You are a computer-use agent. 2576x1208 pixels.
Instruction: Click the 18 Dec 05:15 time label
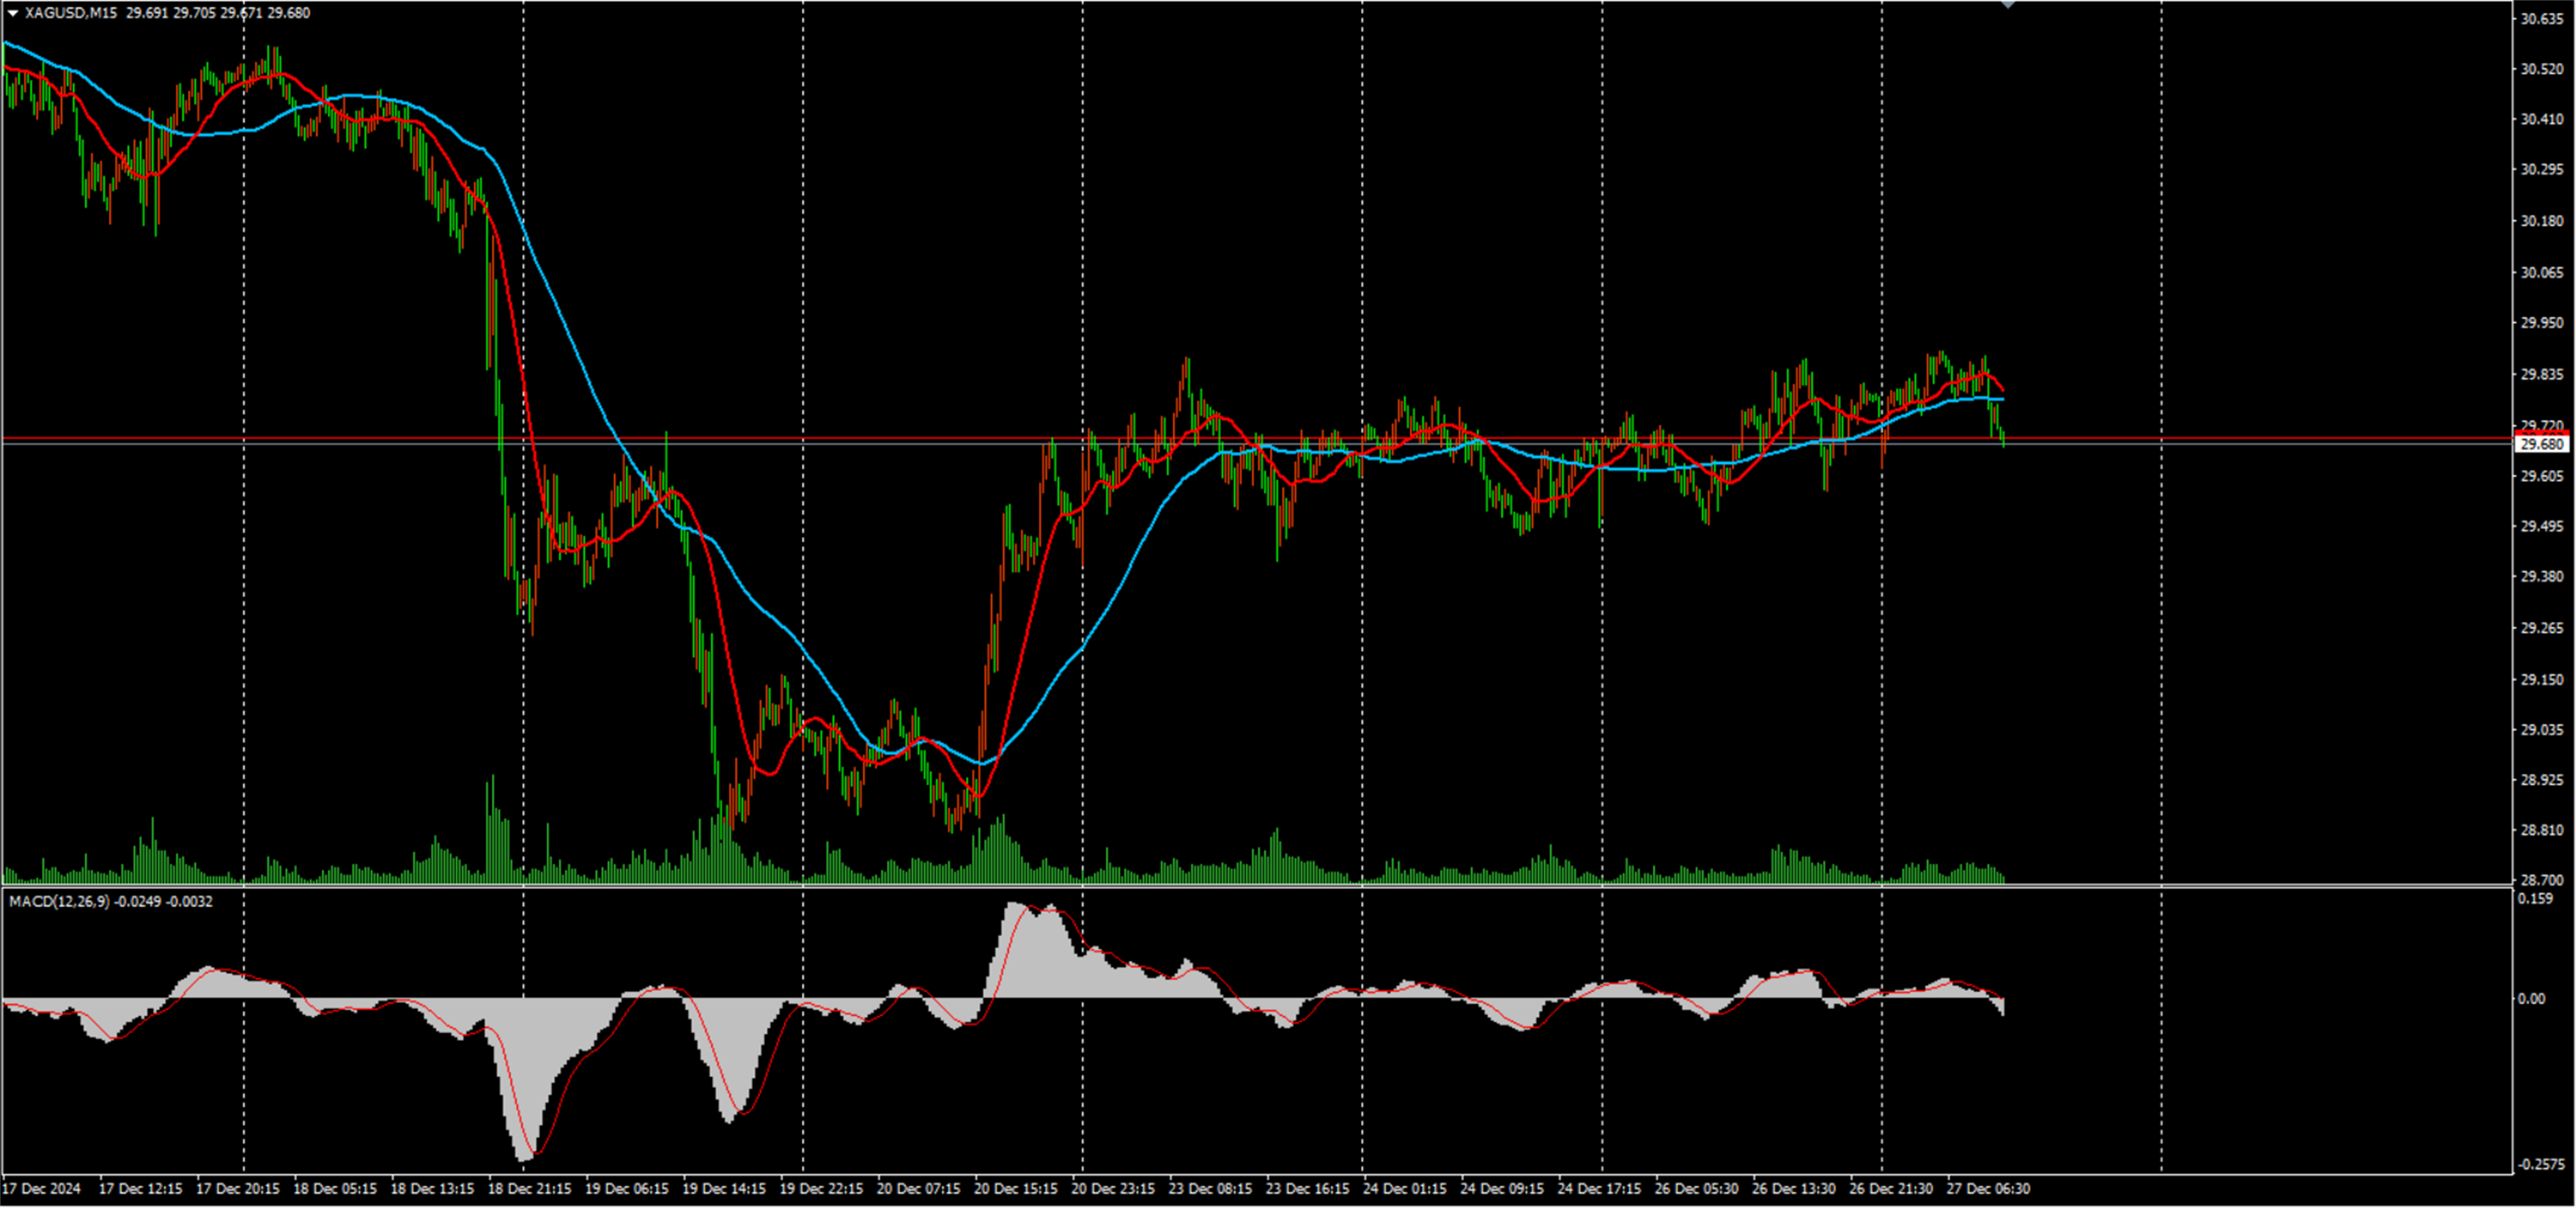coord(335,1189)
